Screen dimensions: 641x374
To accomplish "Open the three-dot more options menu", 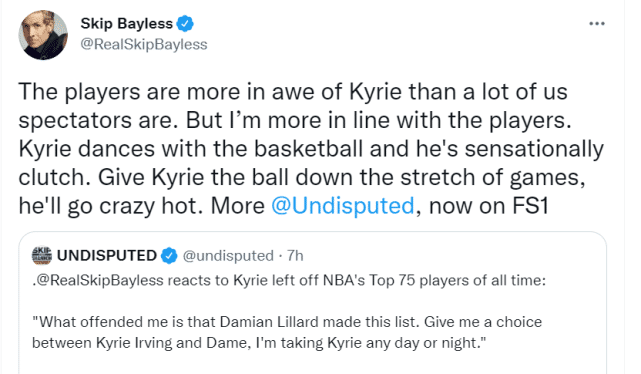I will tap(597, 24).
